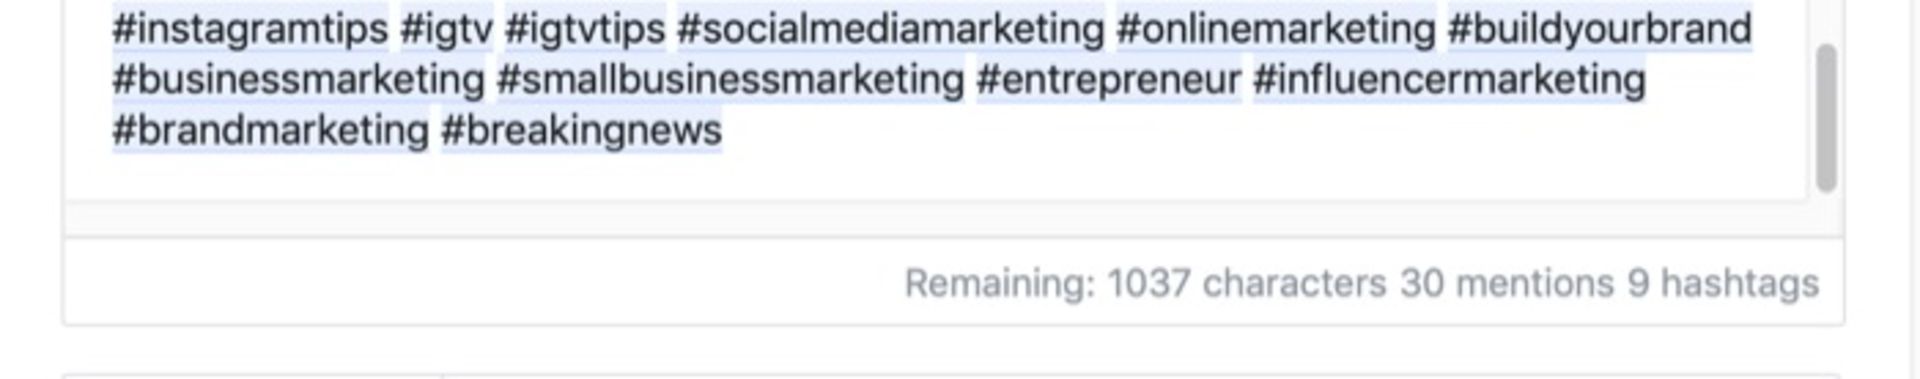1920x379 pixels.
Task: Click the 30 mentions remaining counter
Action: pos(1506,284)
